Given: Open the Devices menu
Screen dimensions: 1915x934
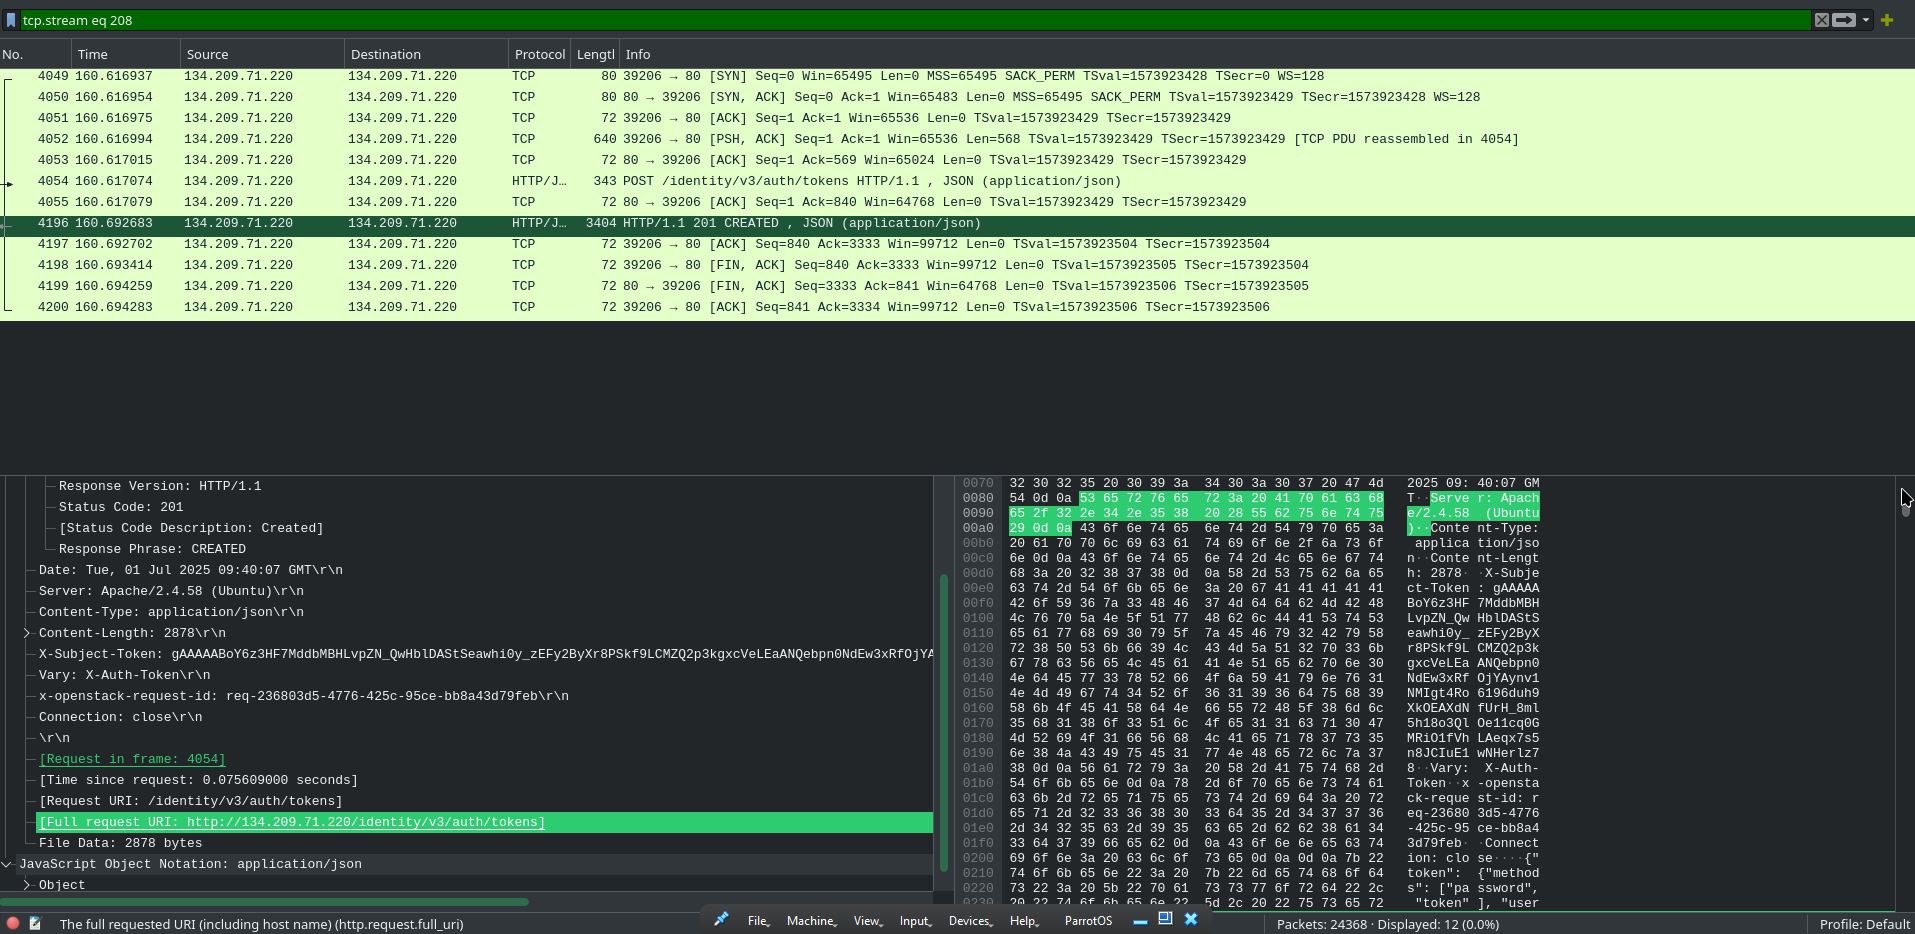Looking at the screenshot, I should click(x=968, y=921).
